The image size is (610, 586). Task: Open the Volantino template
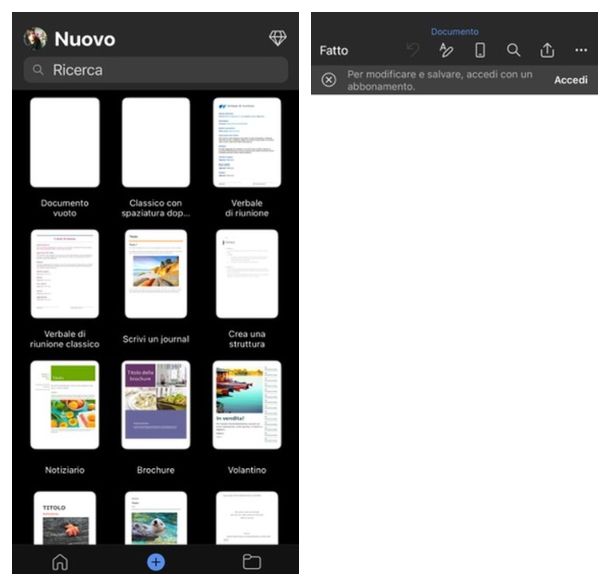[247, 405]
